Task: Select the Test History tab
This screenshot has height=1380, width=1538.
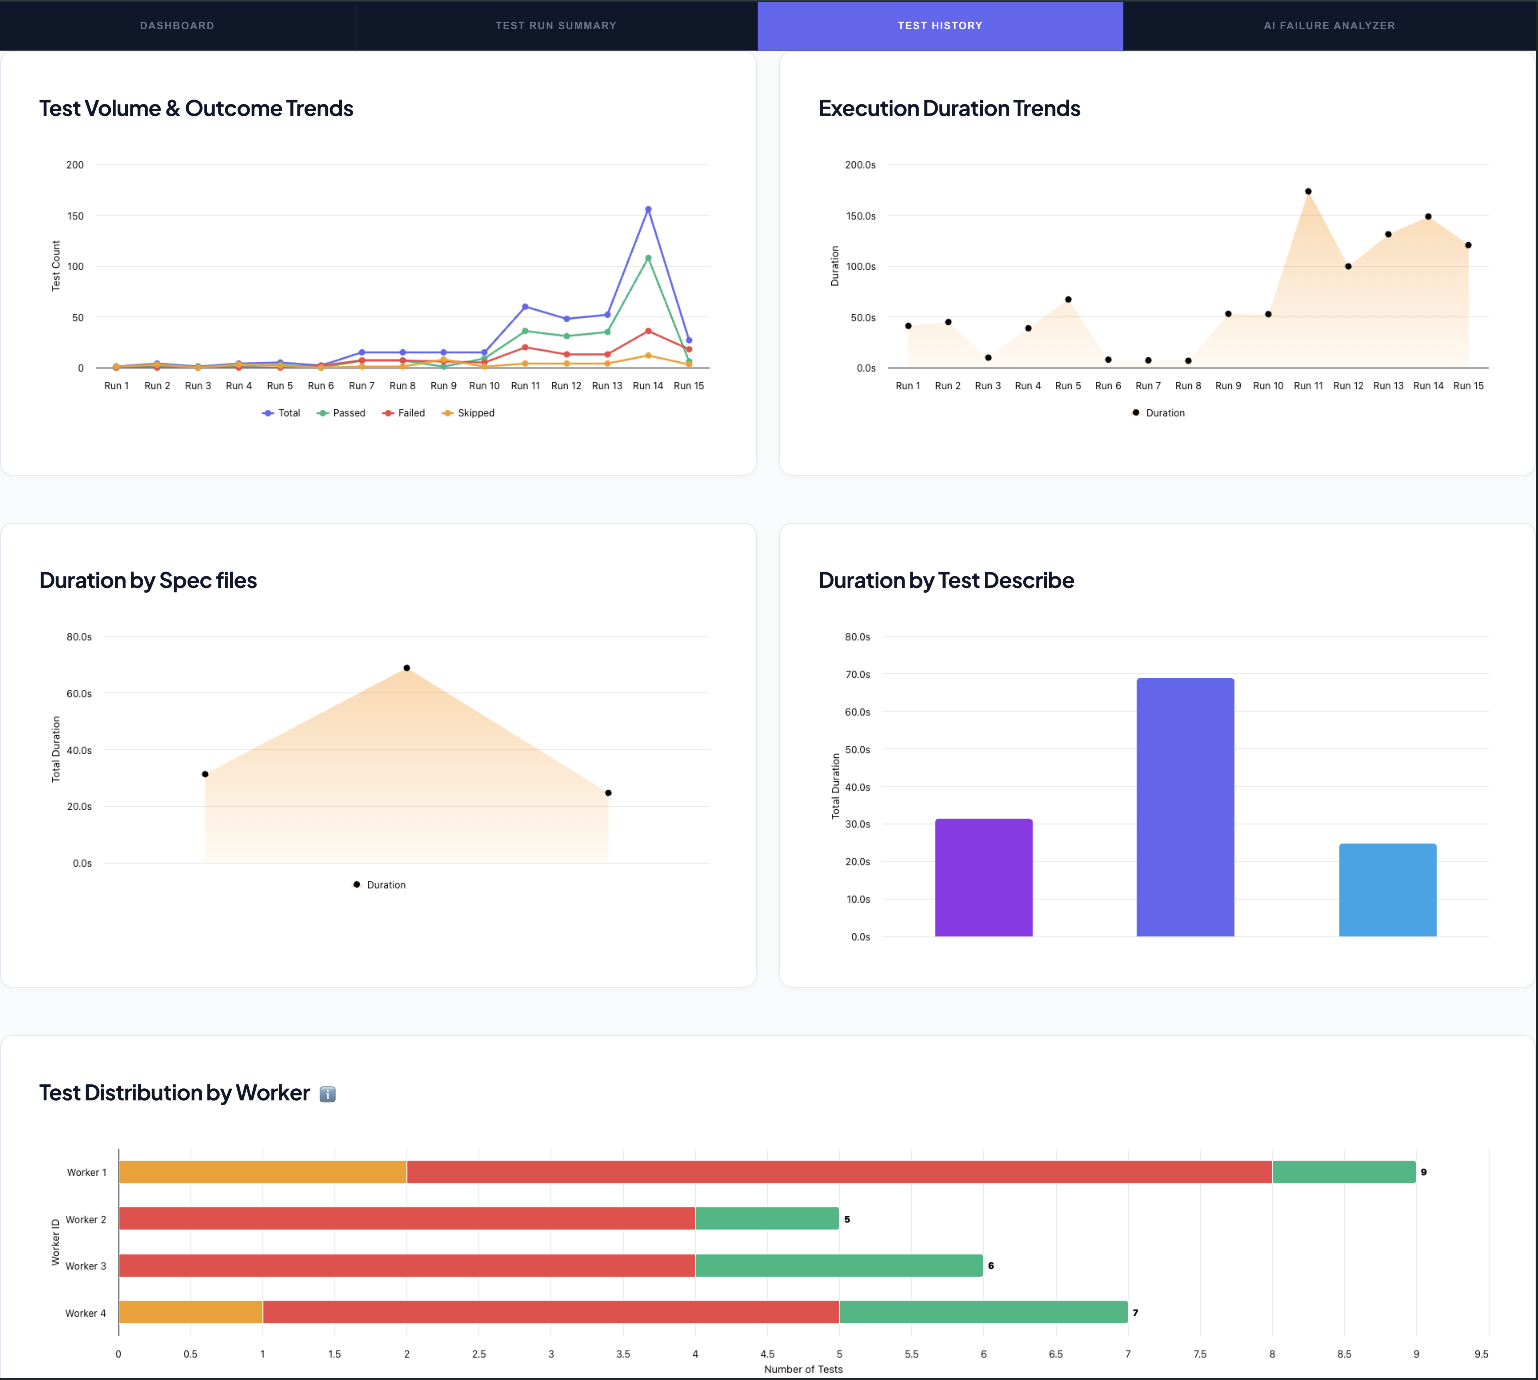Action: click(940, 26)
